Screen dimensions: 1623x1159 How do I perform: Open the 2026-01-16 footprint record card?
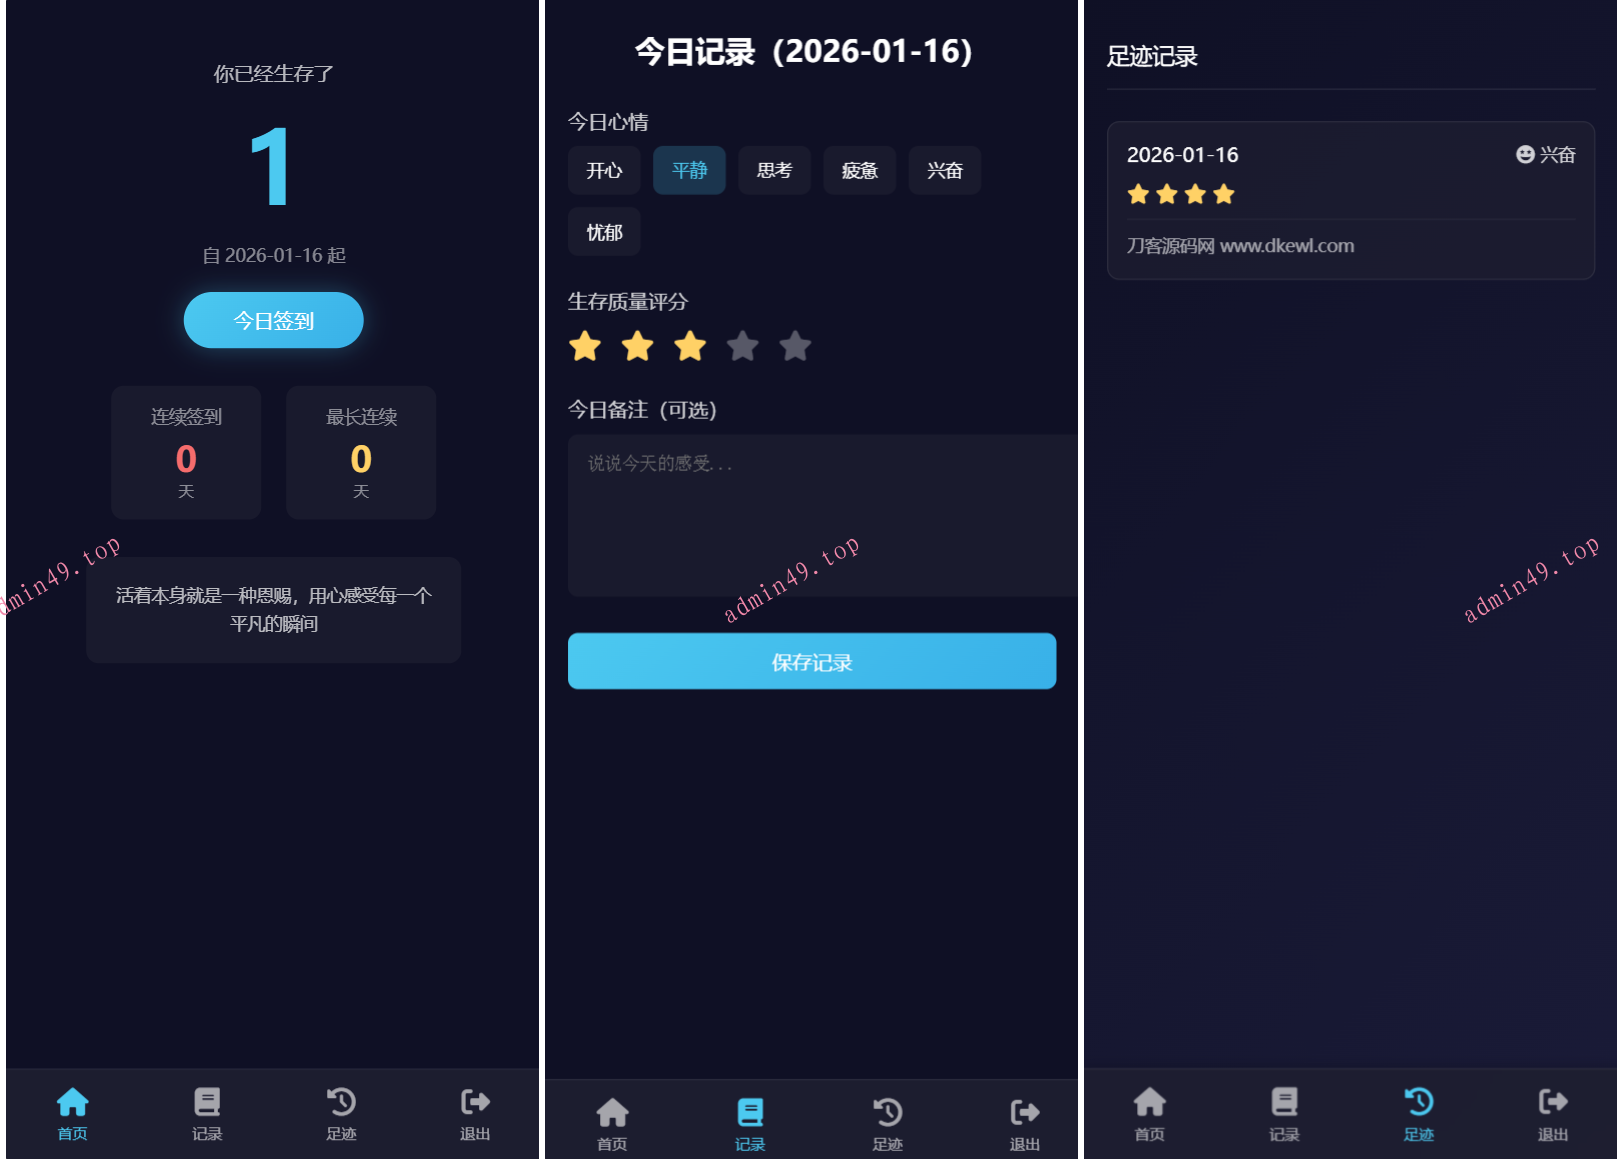click(1350, 201)
